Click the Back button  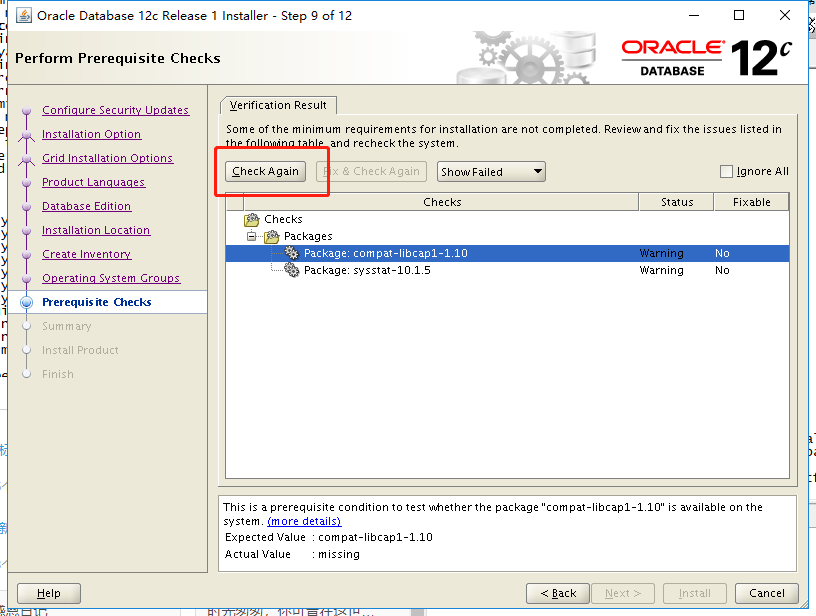click(558, 593)
